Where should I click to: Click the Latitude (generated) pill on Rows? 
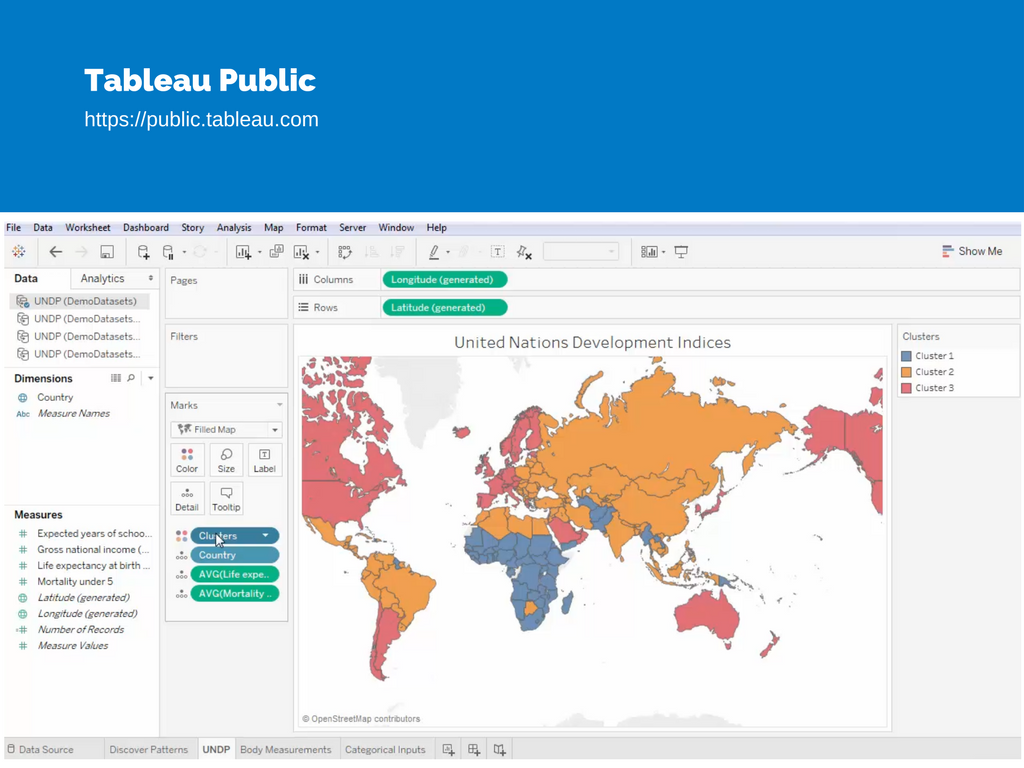point(444,308)
